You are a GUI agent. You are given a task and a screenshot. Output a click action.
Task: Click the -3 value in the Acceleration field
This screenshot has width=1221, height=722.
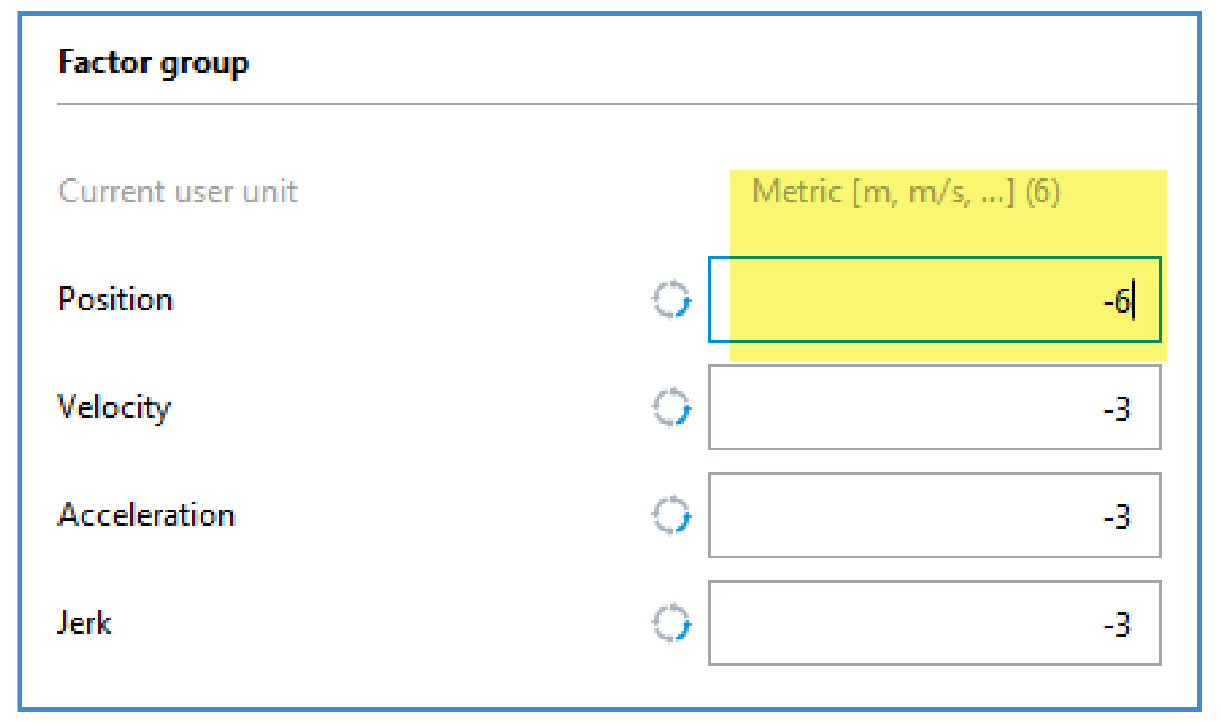(x=1117, y=518)
